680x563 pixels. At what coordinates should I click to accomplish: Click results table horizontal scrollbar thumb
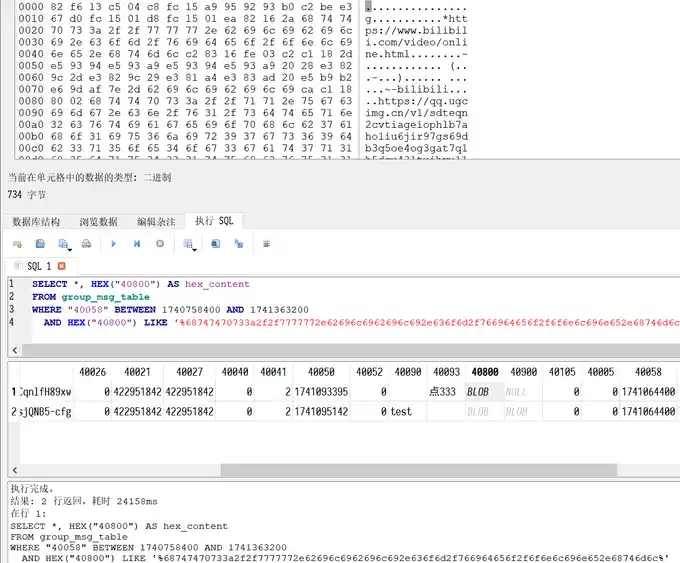(419, 470)
